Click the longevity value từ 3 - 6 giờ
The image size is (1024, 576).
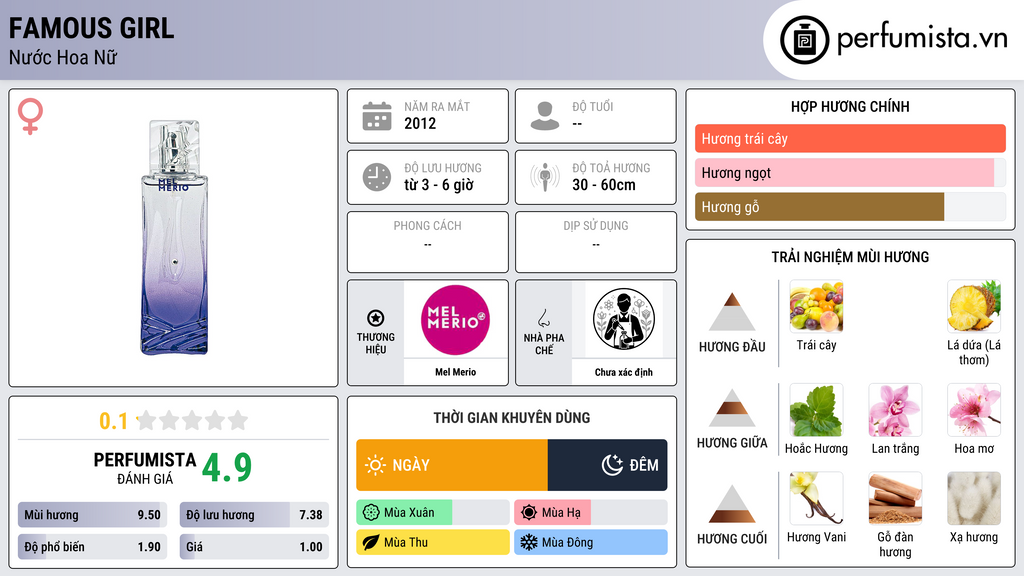[x=439, y=185]
